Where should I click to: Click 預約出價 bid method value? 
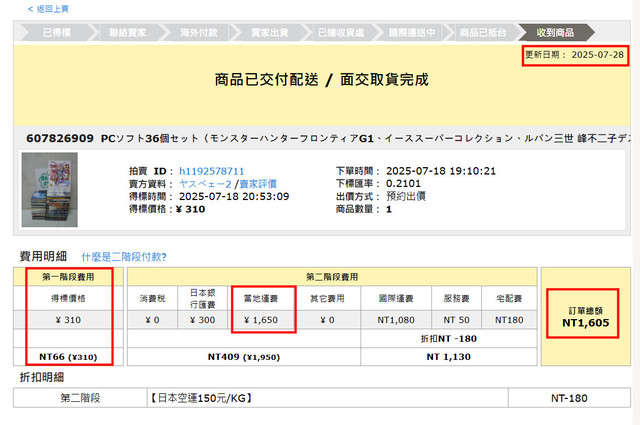click(x=406, y=196)
